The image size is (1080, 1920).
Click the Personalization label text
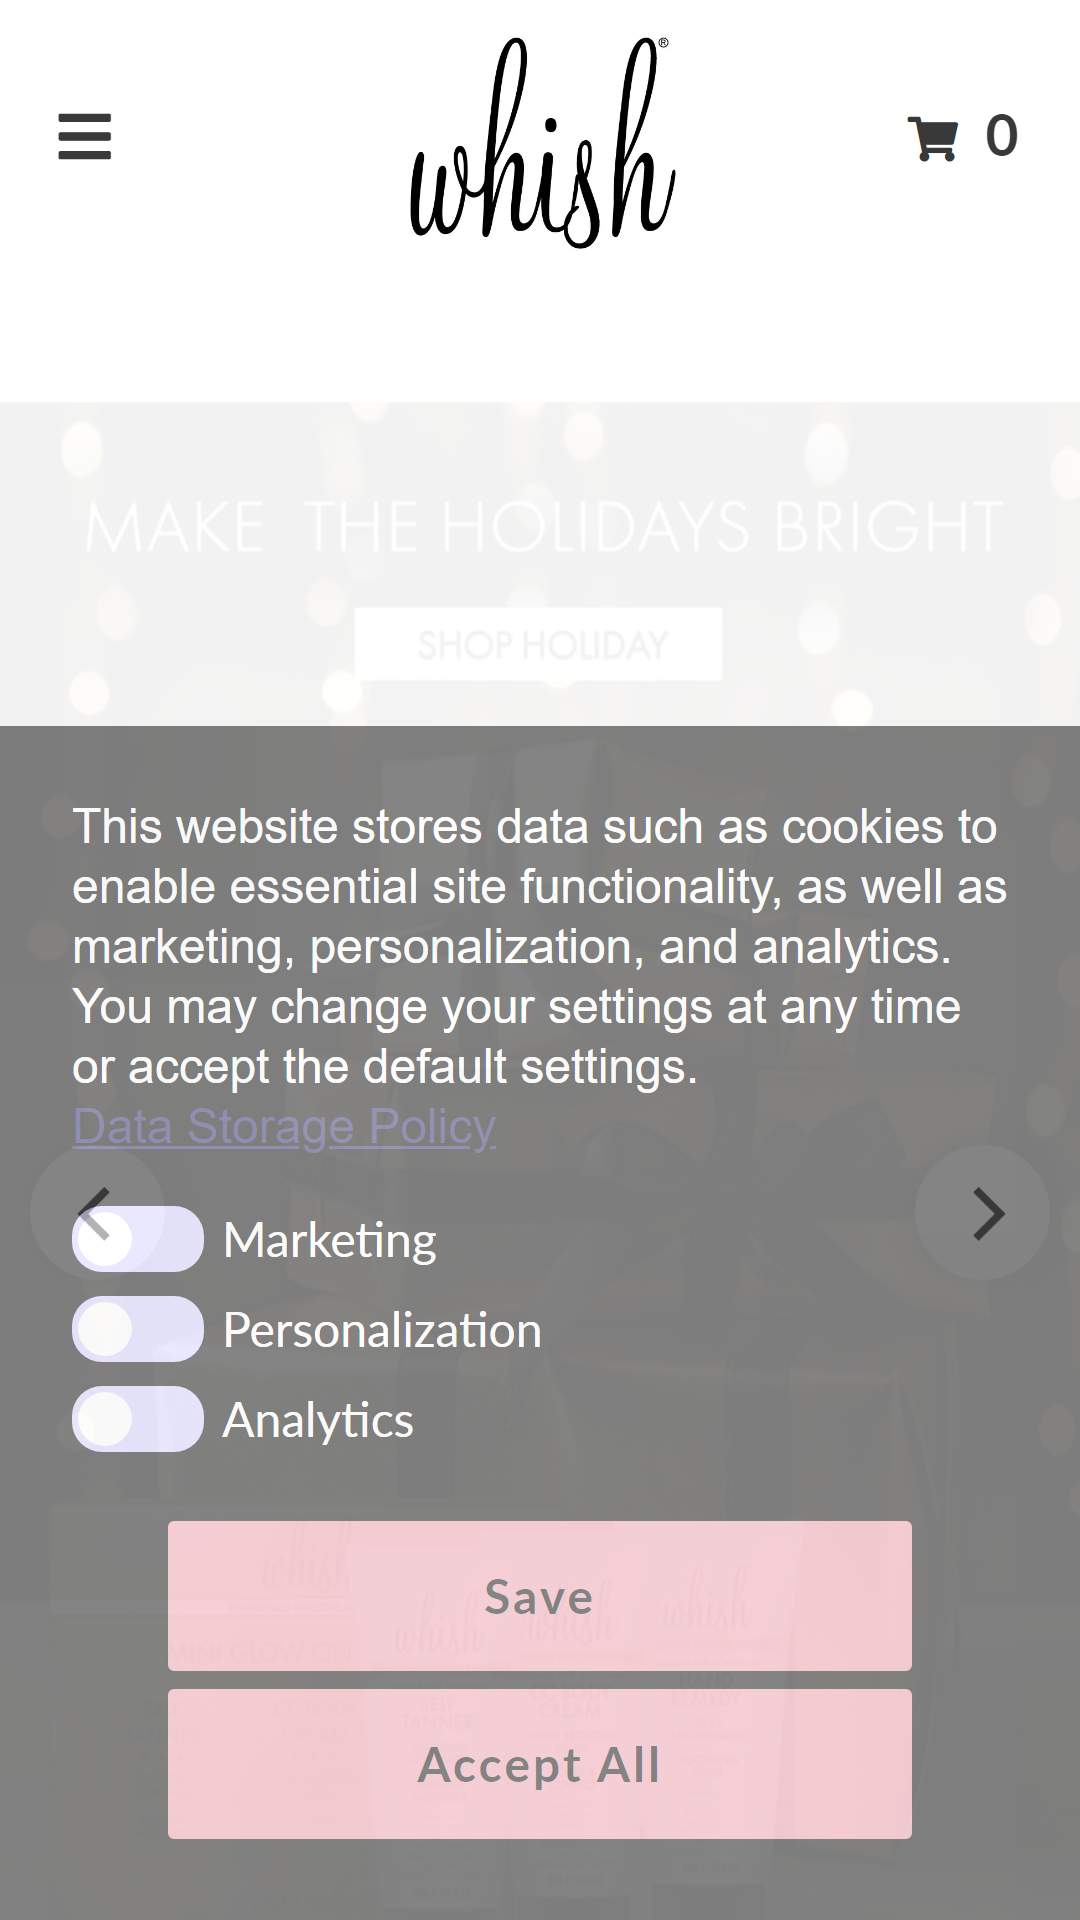(x=382, y=1330)
